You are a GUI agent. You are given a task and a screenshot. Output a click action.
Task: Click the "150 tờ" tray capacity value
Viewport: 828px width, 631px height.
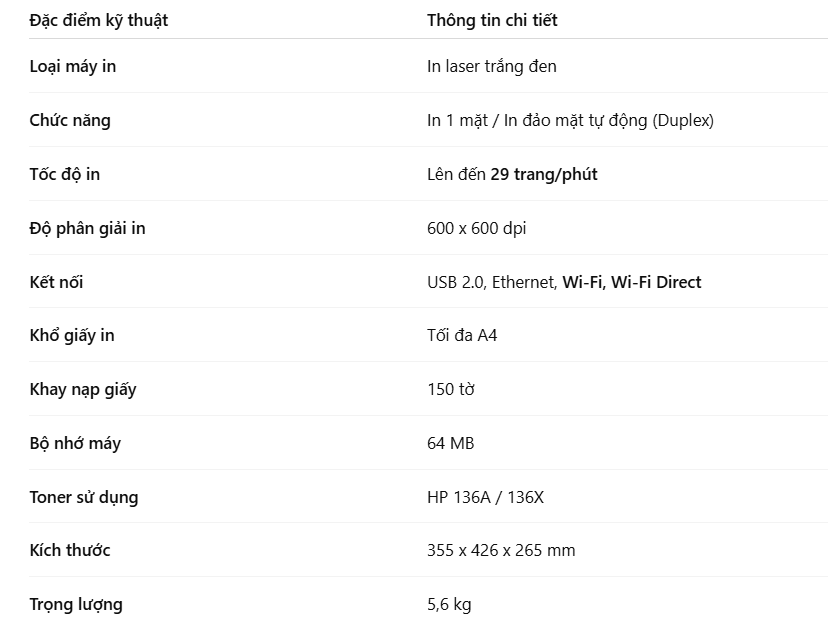[450, 389]
